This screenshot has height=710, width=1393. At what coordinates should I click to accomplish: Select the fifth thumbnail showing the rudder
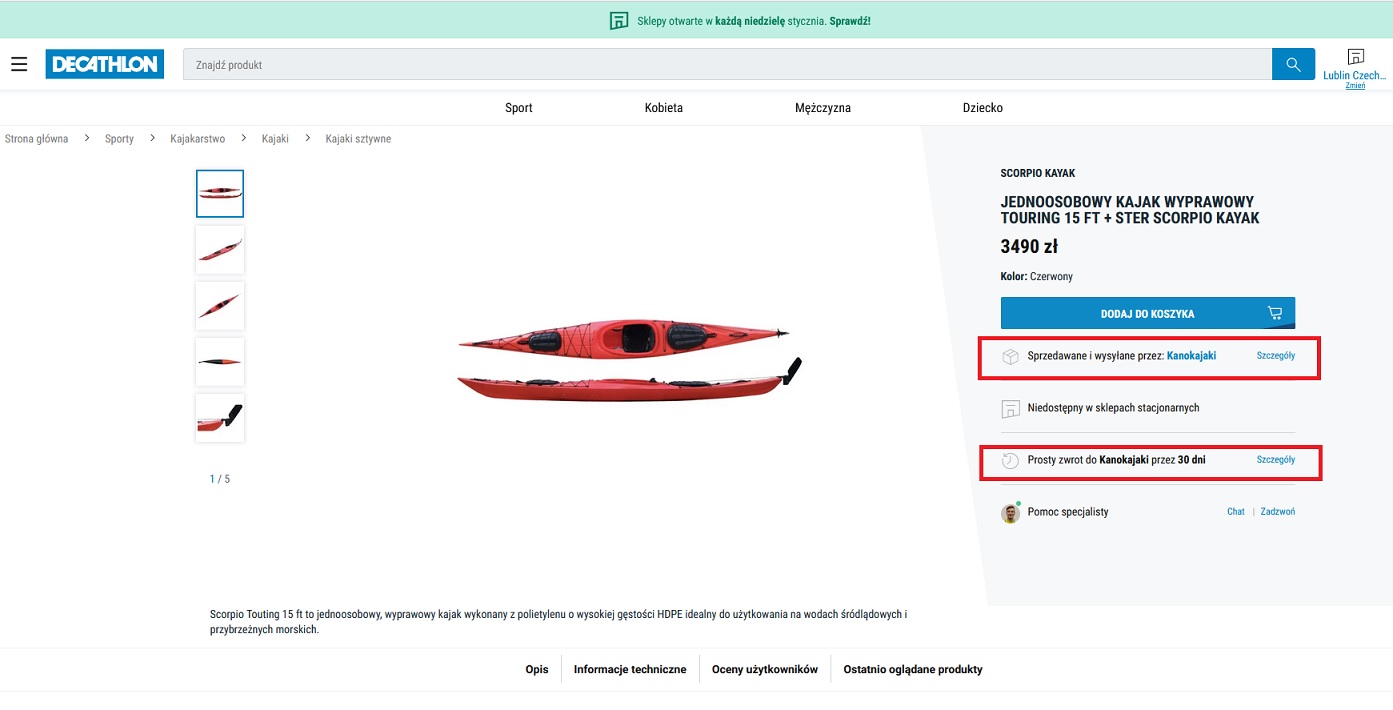click(x=220, y=418)
